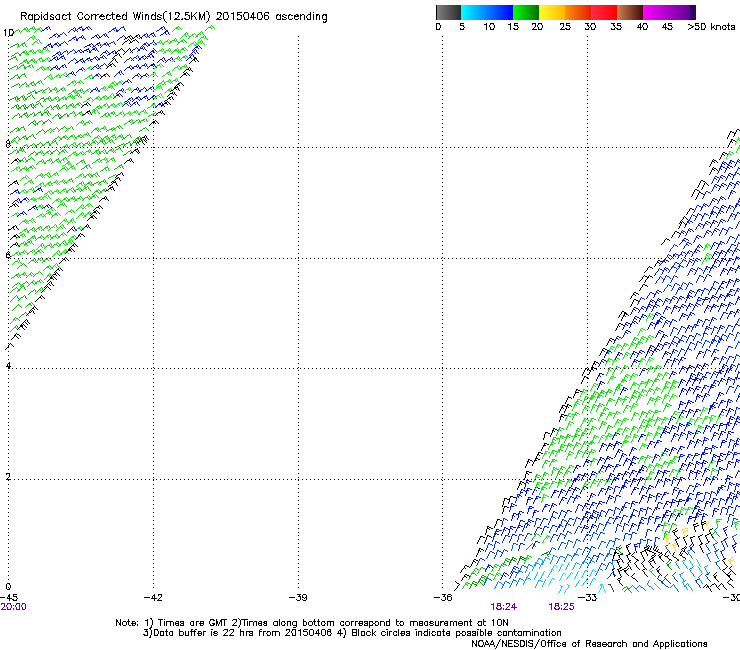Click the note 'Times are GMT'

[x=193, y=623]
